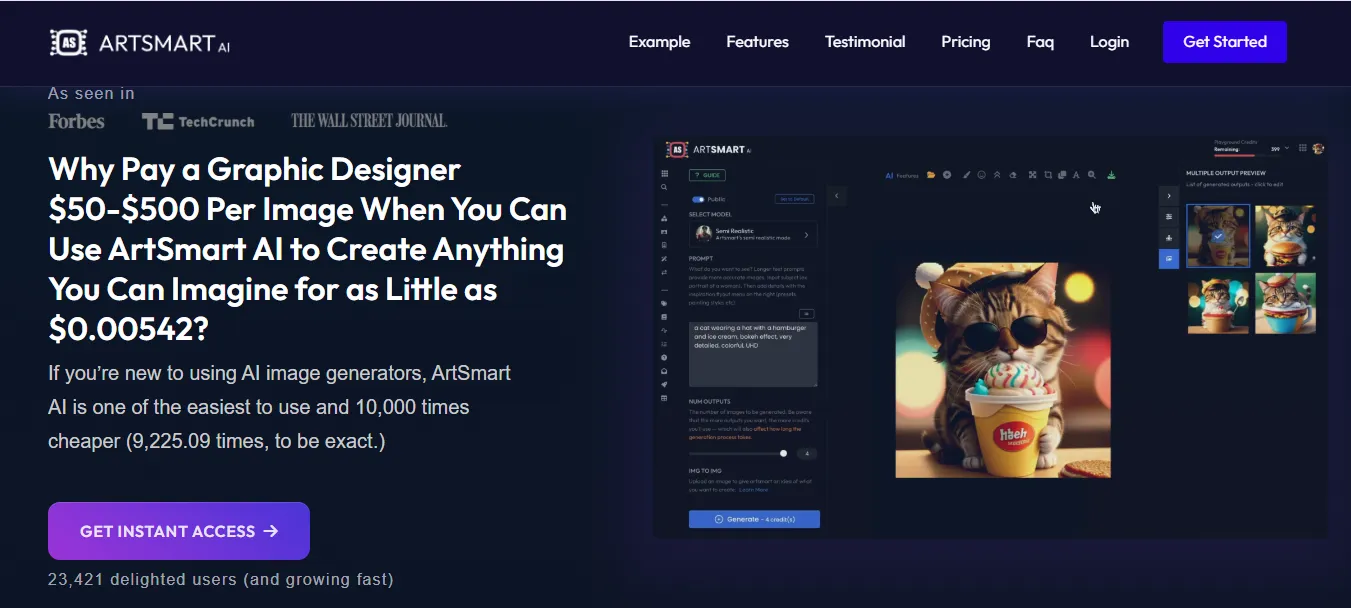Select the cat in blue cup thumbnail

pos(1285,303)
